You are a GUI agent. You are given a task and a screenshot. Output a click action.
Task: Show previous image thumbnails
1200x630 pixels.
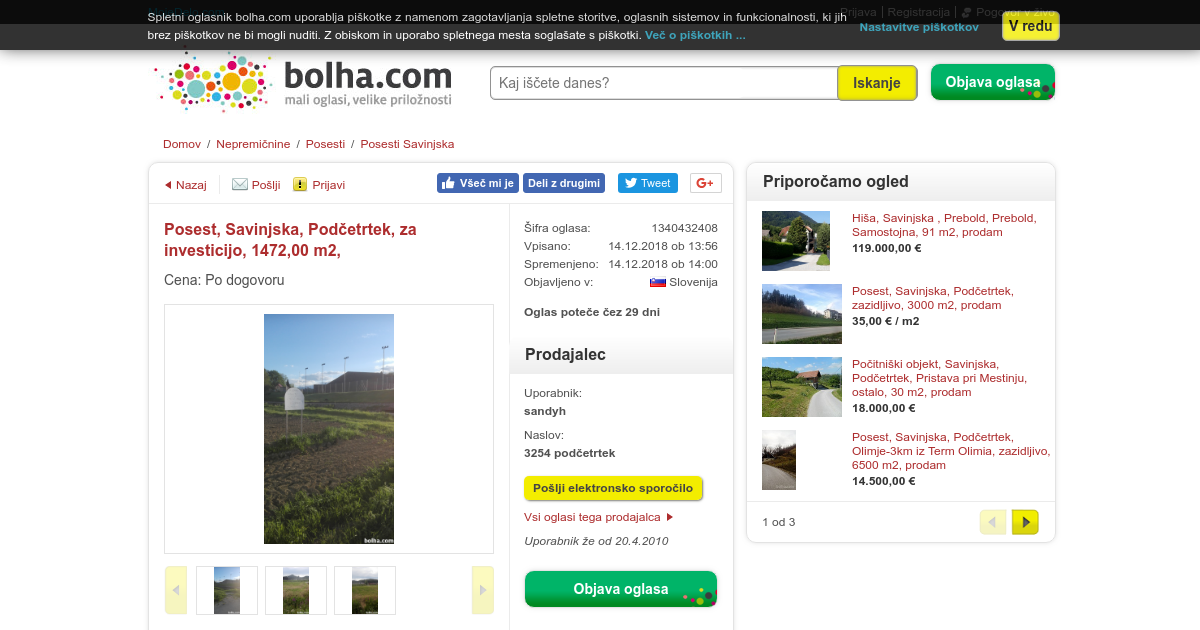pos(176,590)
